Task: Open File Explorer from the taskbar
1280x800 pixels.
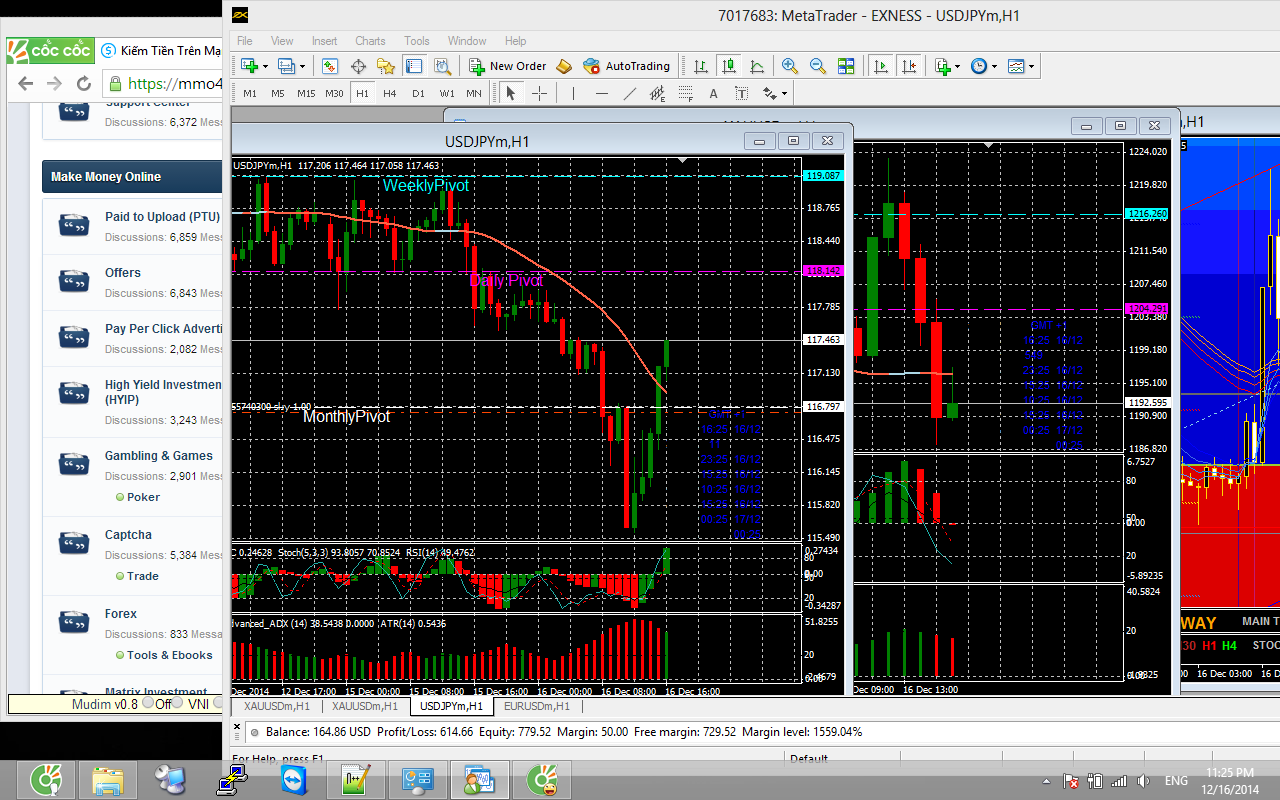Action: pos(107,779)
